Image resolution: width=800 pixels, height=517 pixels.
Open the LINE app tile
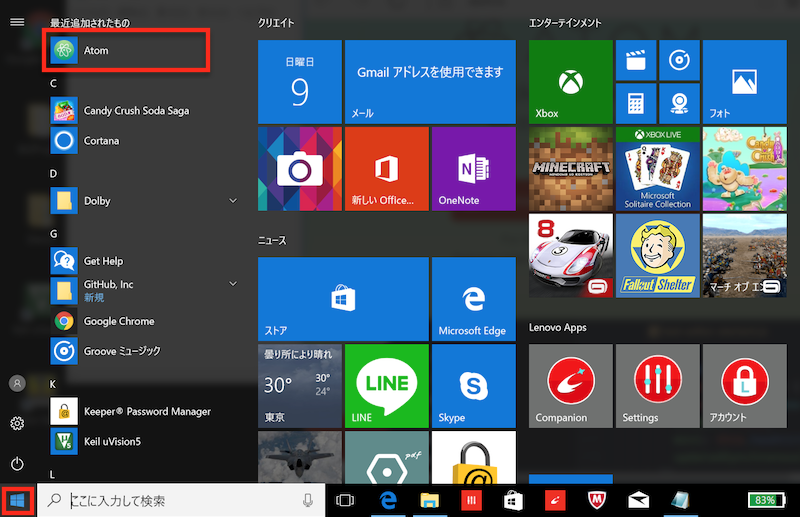coord(386,384)
